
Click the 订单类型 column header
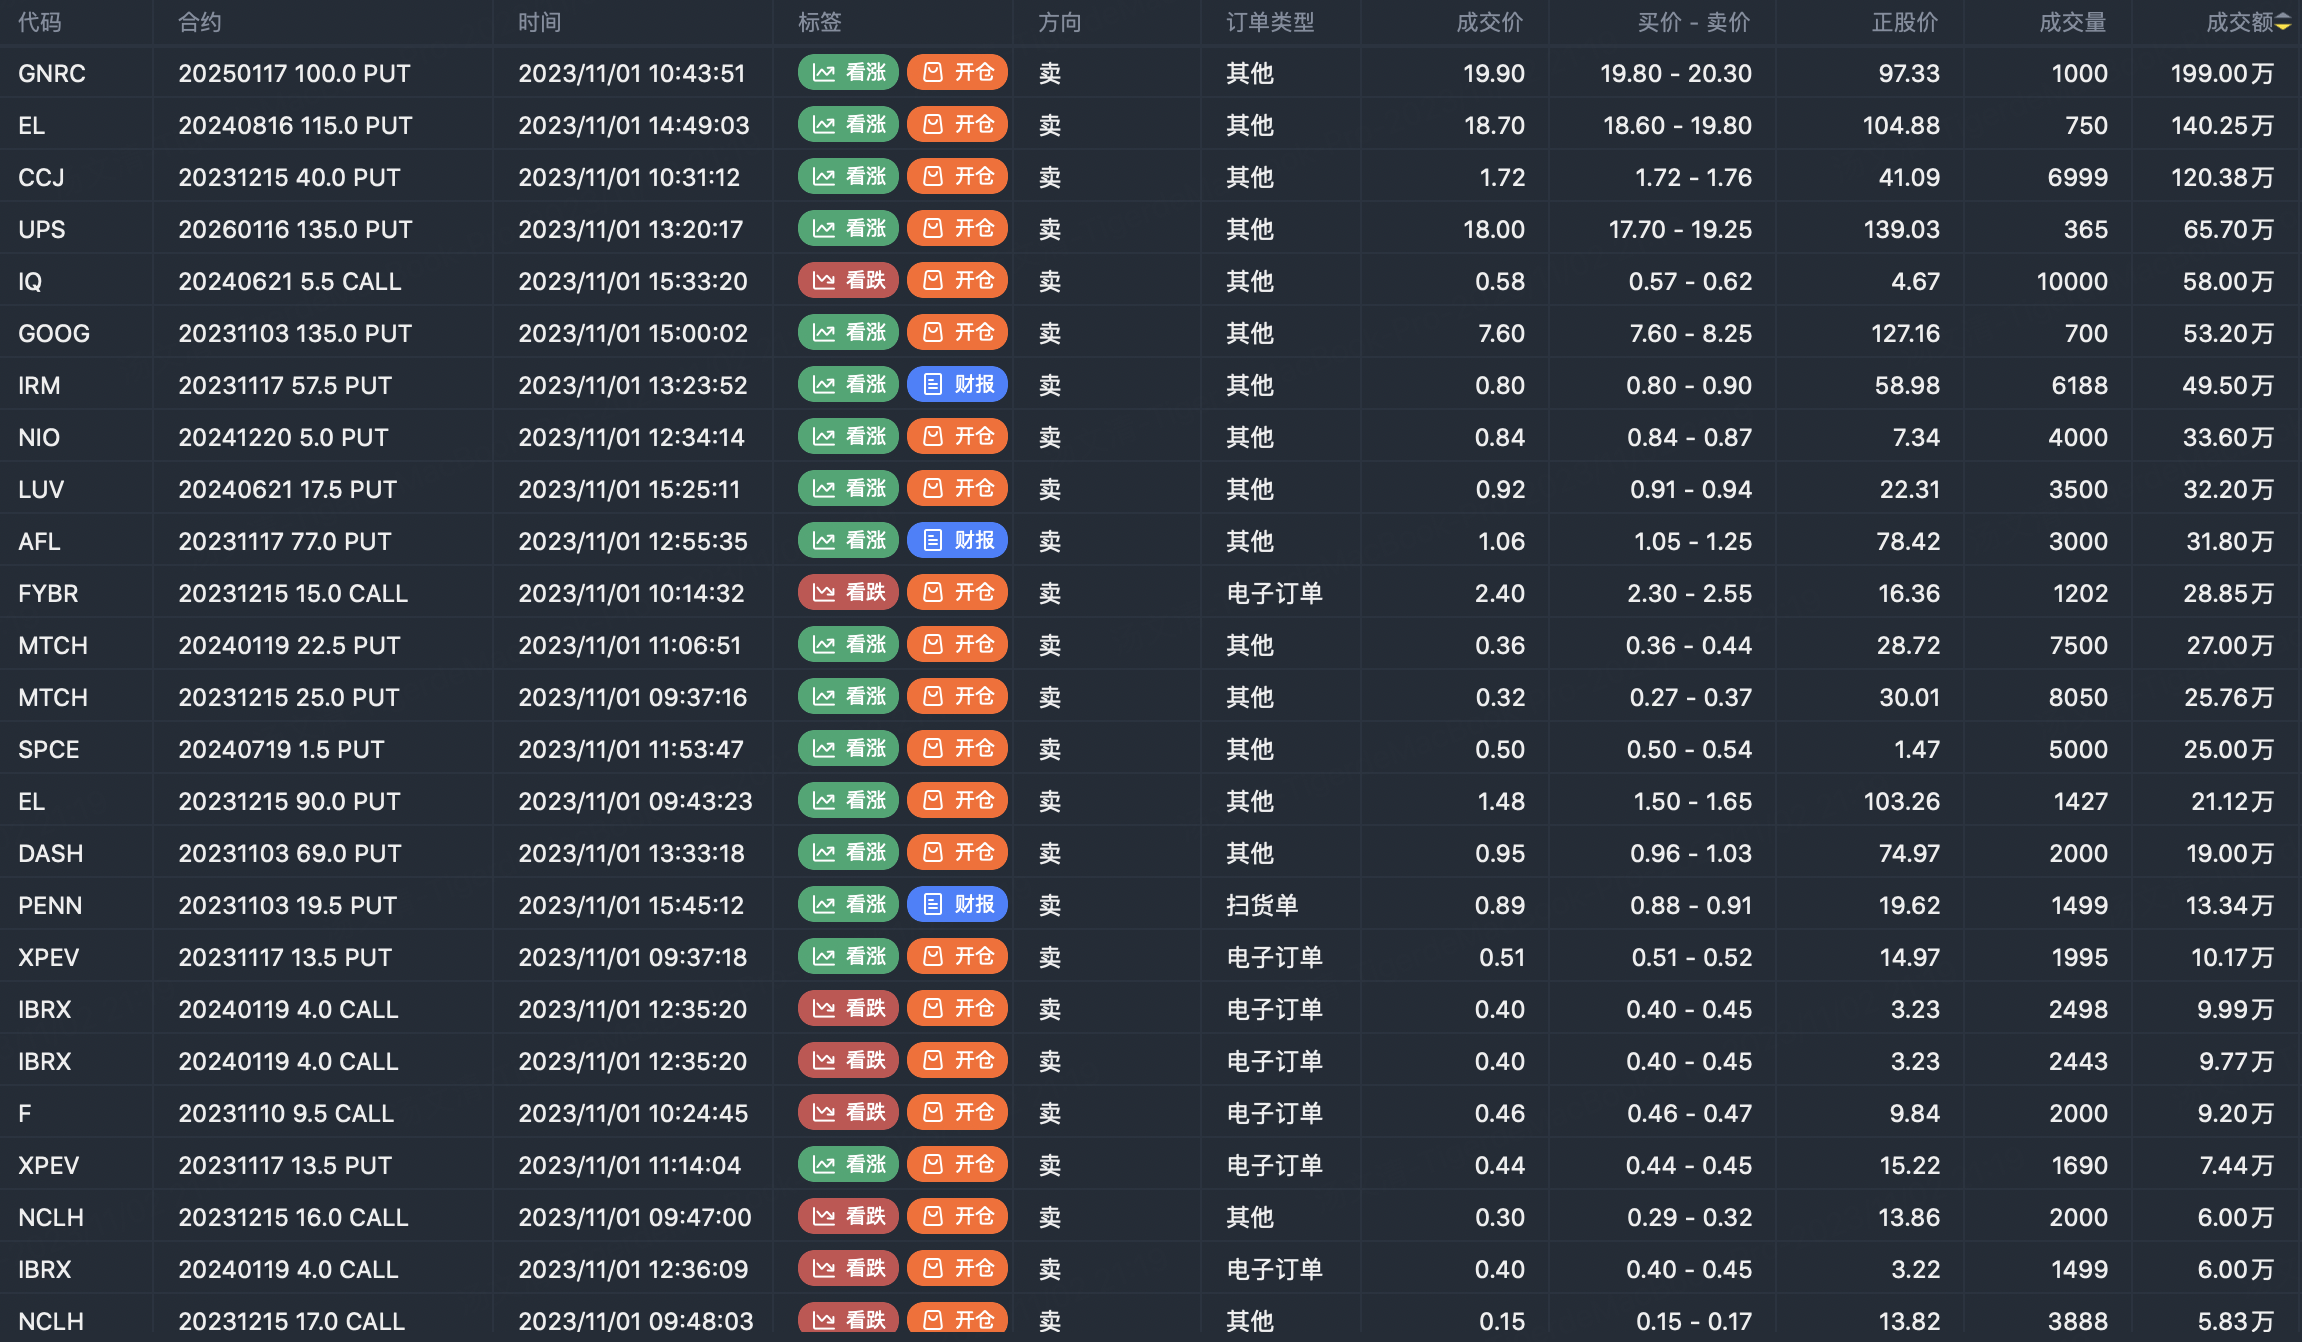point(1271,23)
